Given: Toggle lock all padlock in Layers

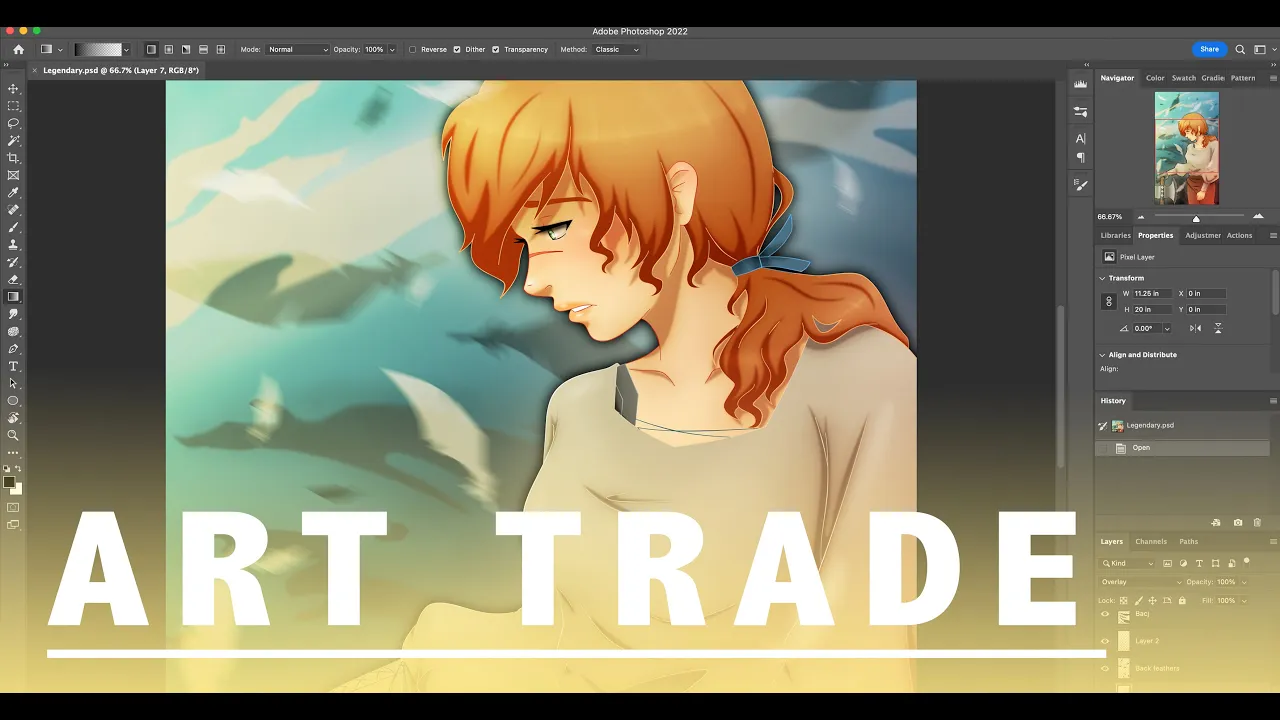Looking at the screenshot, I should [x=1182, y=601].
